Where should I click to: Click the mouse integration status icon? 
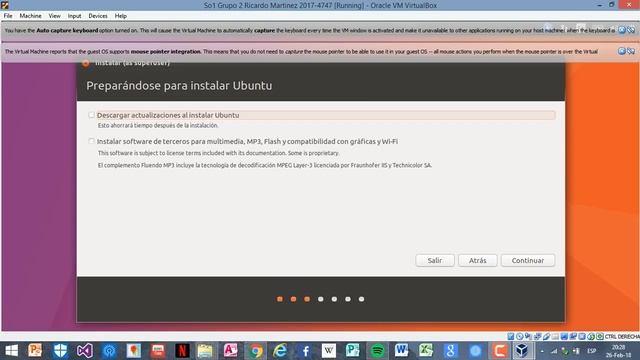[x=591, y=336]
